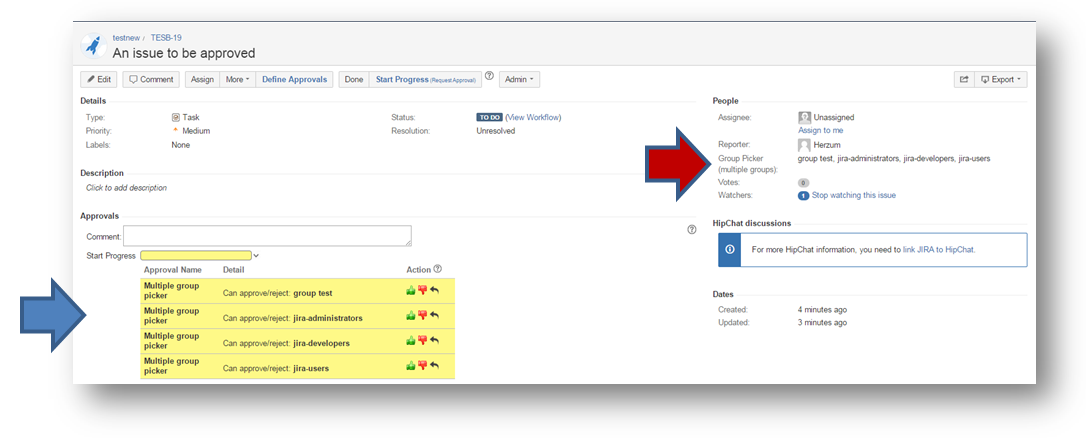Open the More dropdown menu
Screen dimensions: 1086x438
pos(238,79)
